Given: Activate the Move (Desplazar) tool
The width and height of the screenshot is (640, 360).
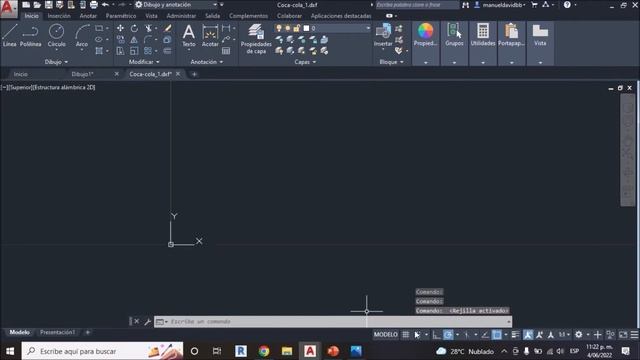Looking at the screenshot, I should [x=120, y=28].
